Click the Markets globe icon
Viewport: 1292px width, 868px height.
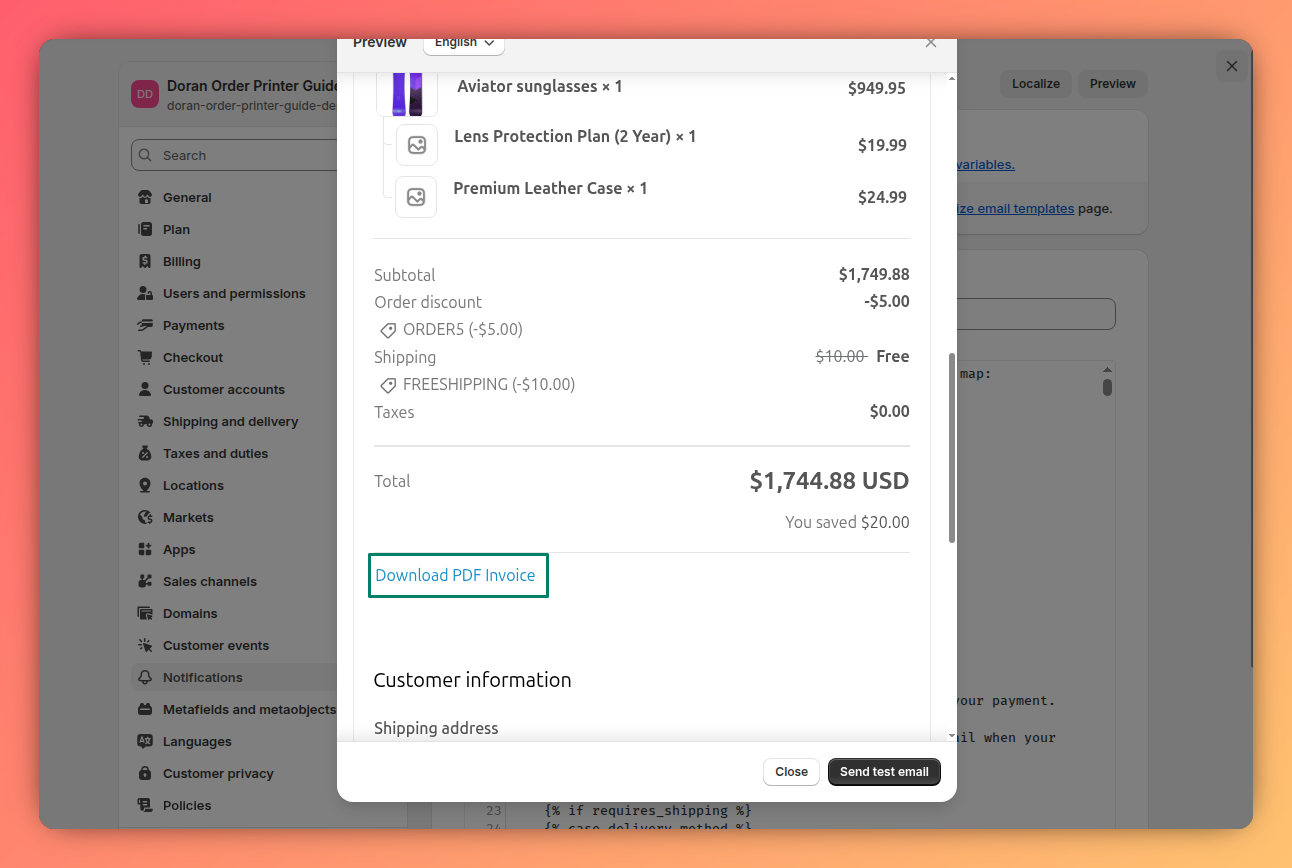(x=145, y=517)
